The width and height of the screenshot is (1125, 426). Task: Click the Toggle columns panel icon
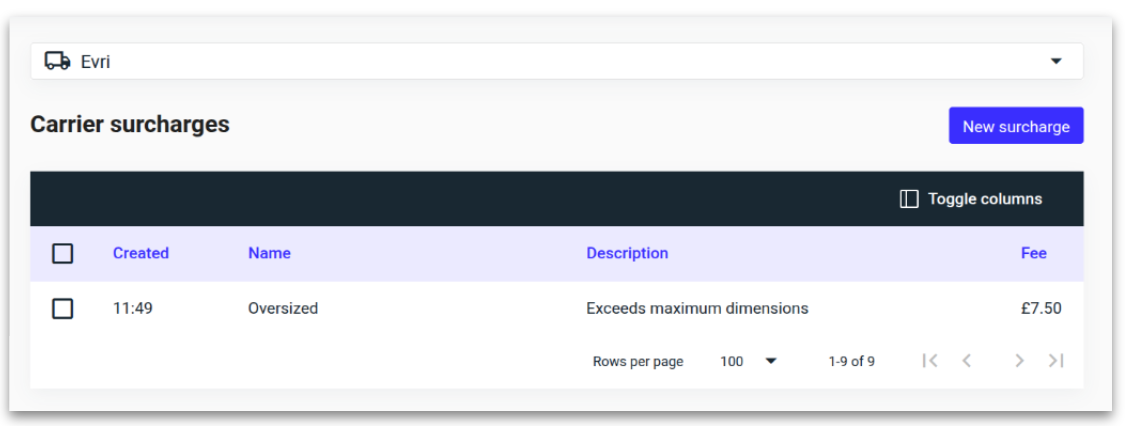(909, 199)
